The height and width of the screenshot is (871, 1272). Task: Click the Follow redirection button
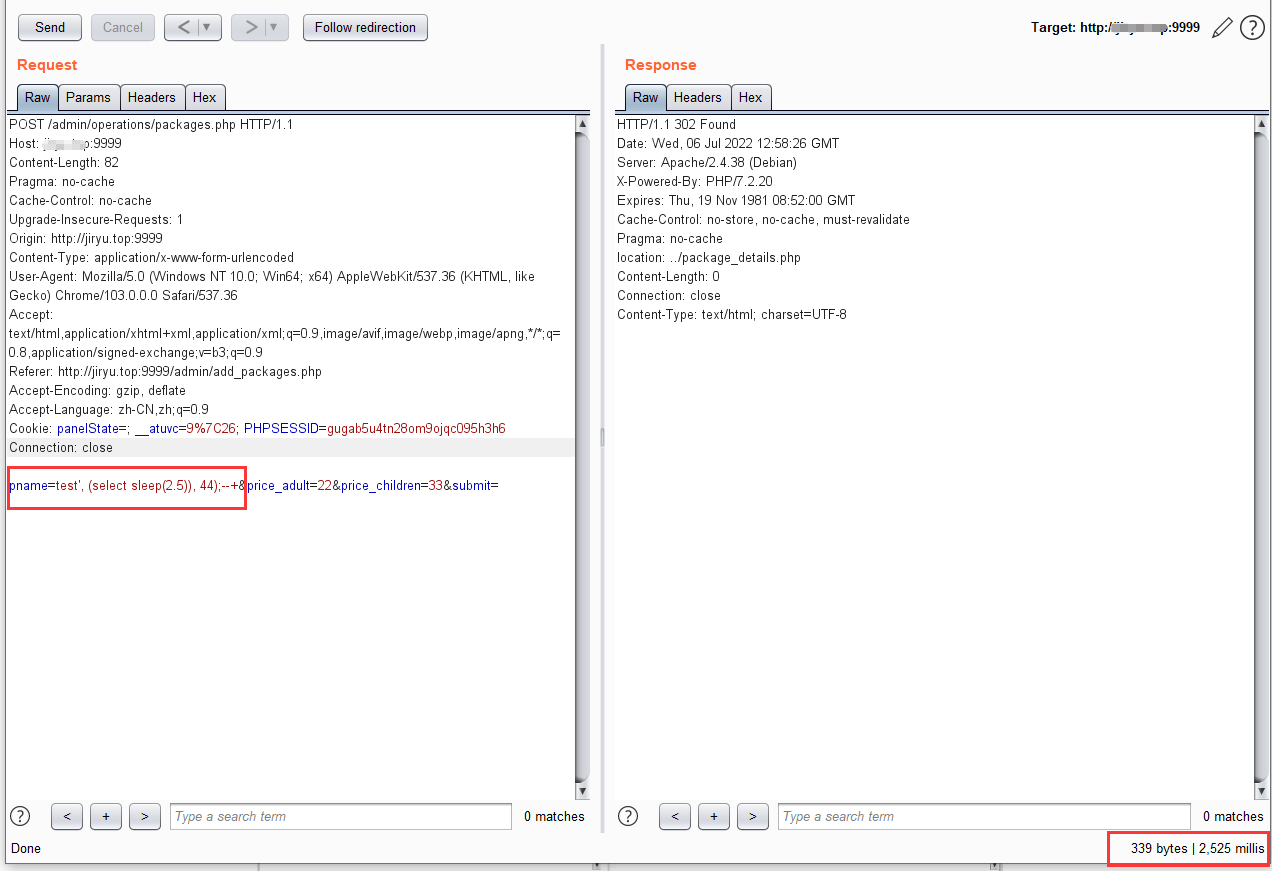365,27
